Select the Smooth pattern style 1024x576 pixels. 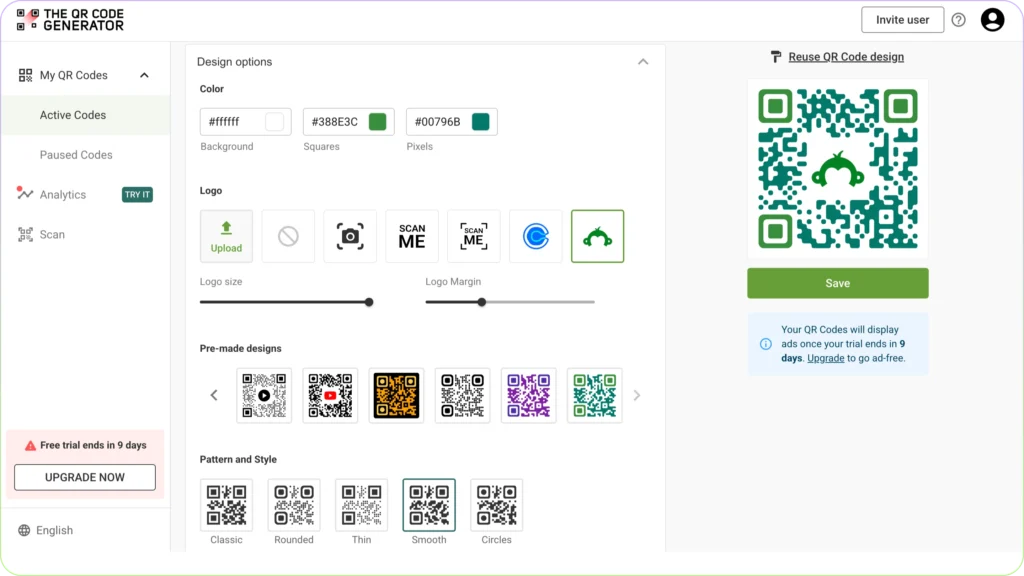(429, 504)
